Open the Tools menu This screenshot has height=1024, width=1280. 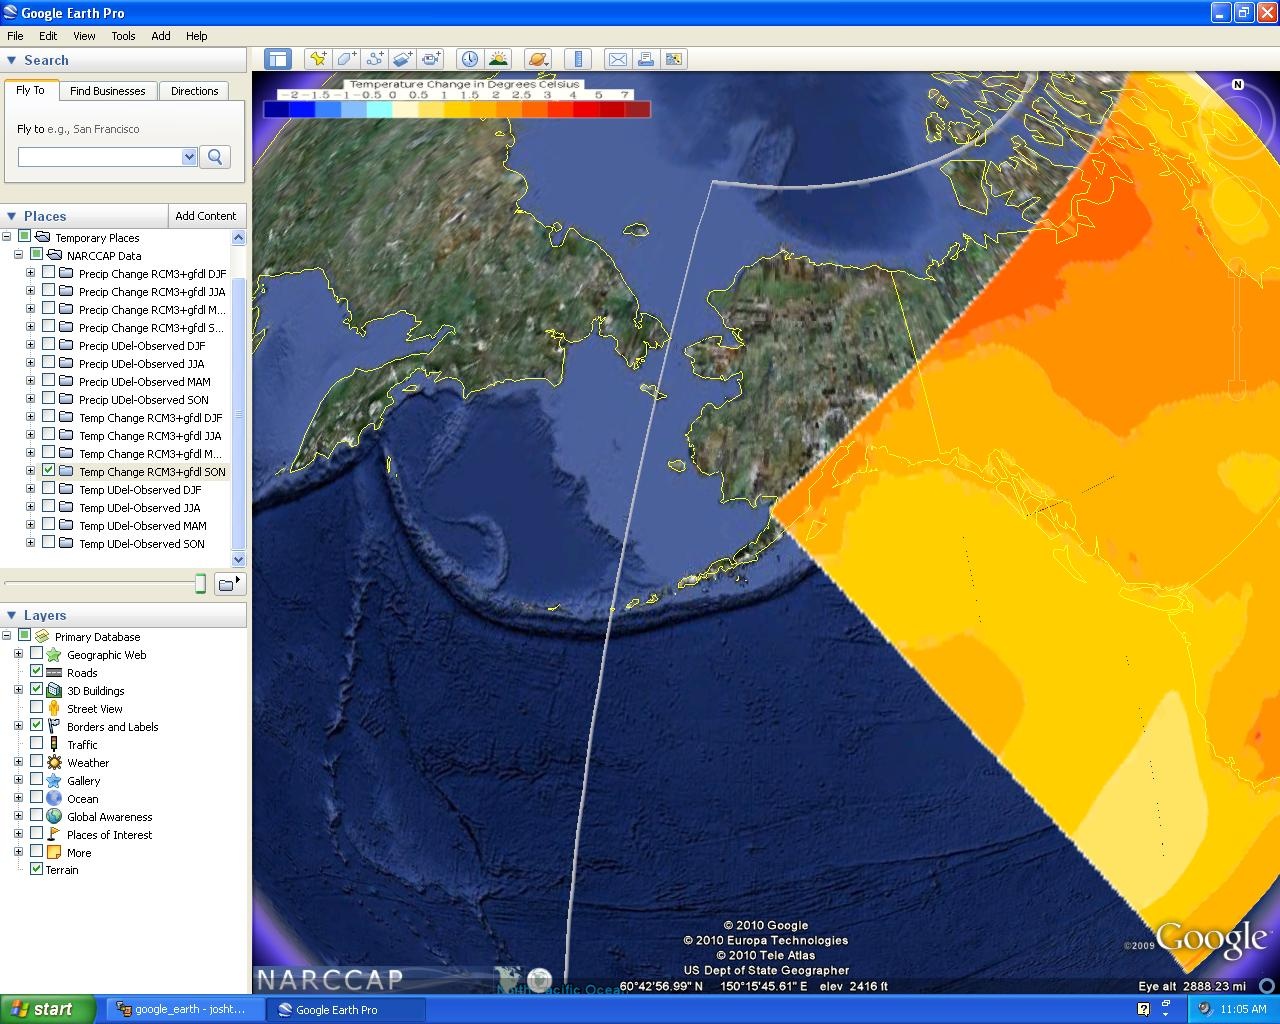click(123, 36)
